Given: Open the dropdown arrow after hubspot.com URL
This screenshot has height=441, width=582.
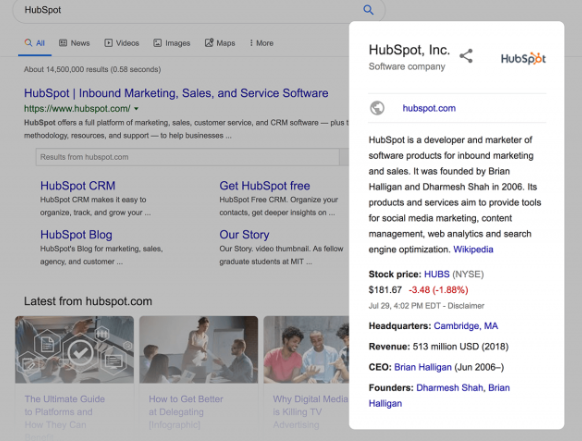Looking at the screenshot, I should [x=136, y=109].
